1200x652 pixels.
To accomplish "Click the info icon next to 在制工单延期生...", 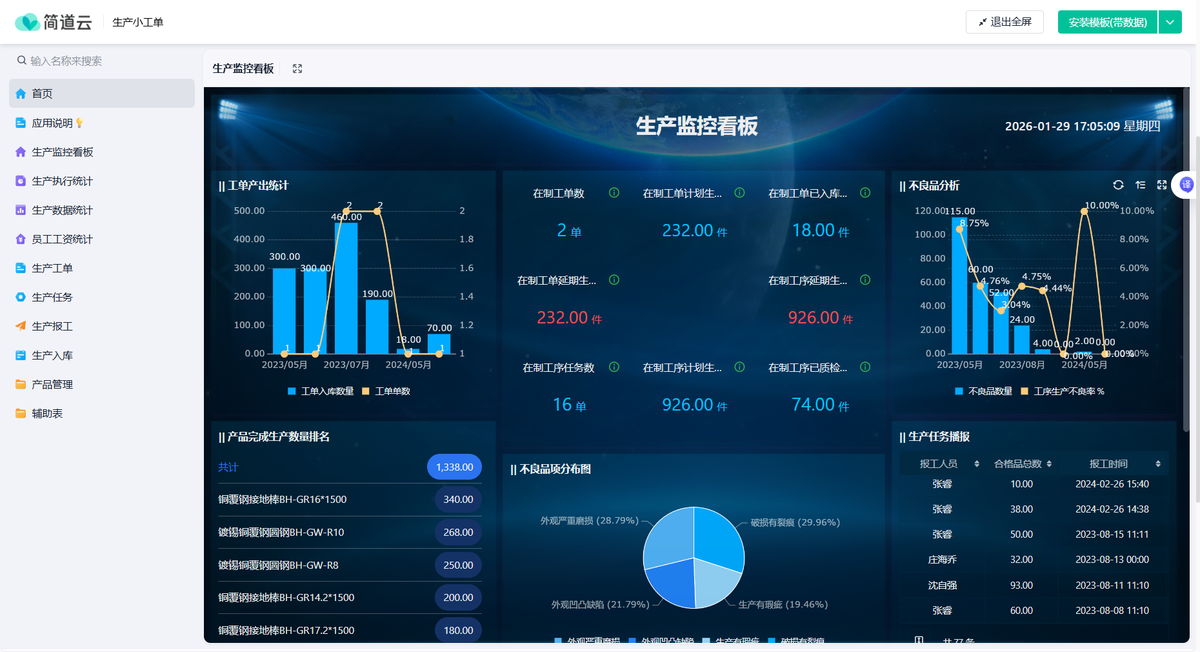I will (614, 280).
